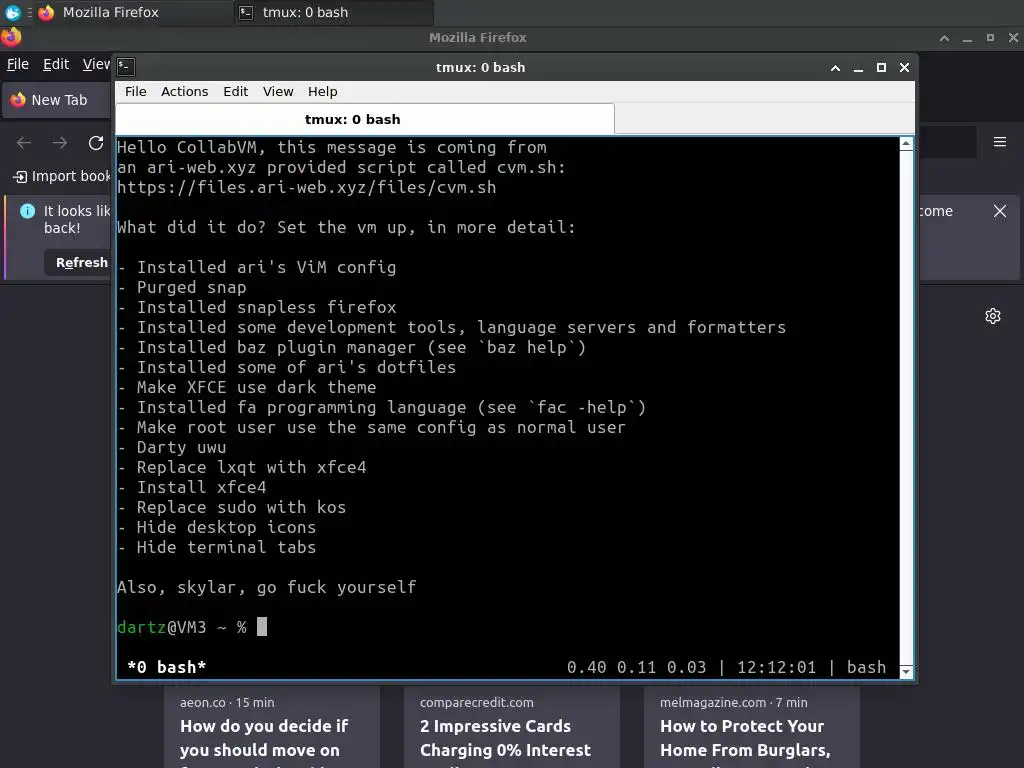Shade terminal window with up-arrow button

click(835, 68)
